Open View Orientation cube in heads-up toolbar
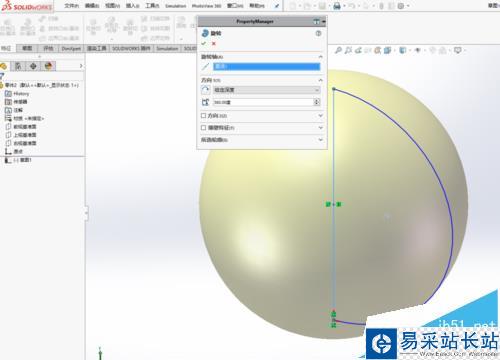The width and height of the screenshot is (500, 360). tap(387, 50)
